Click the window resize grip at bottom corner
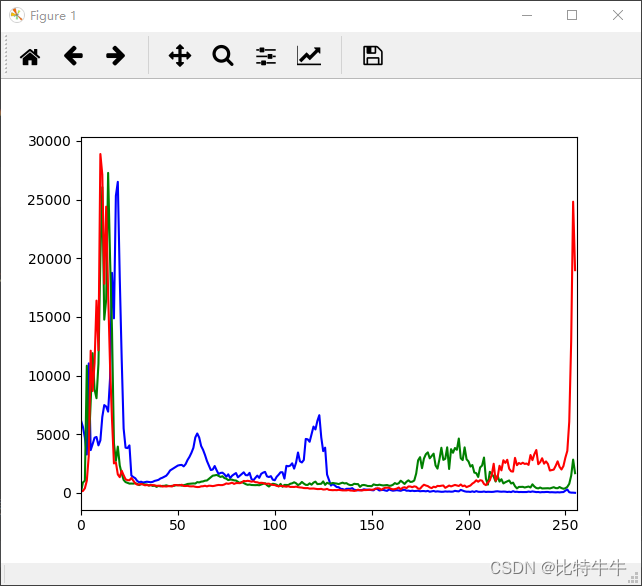This screenshot has width=642, height=586. point(633,577)
